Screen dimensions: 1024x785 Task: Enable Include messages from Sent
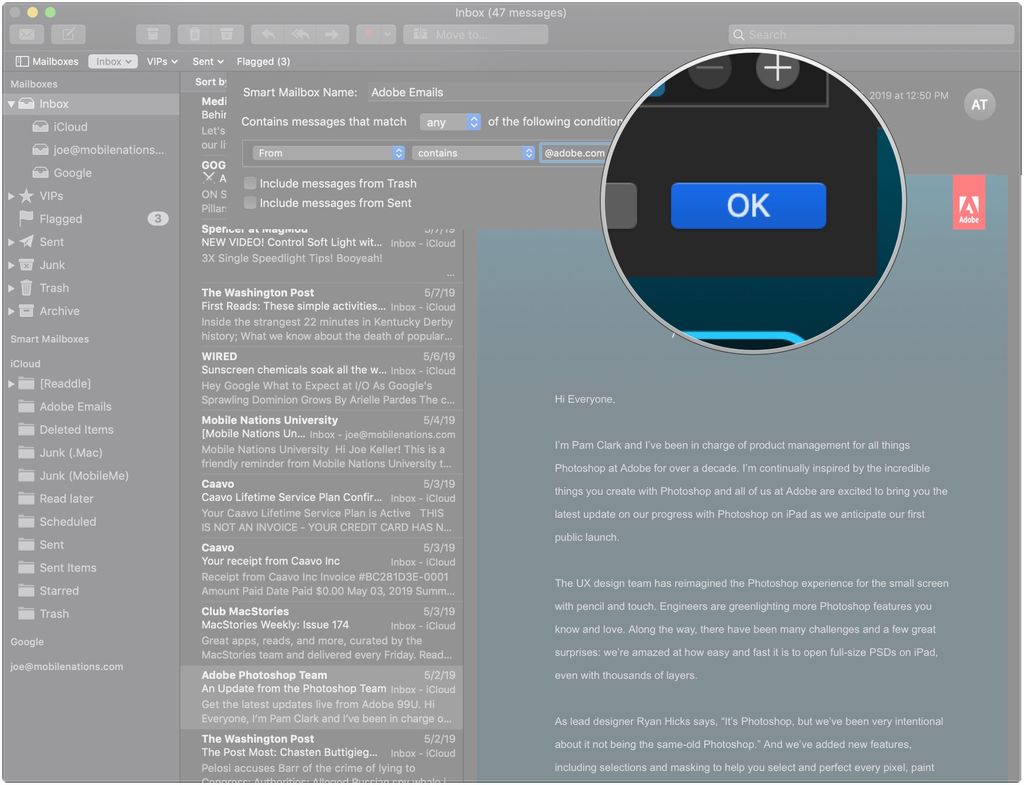click(249, 203)
